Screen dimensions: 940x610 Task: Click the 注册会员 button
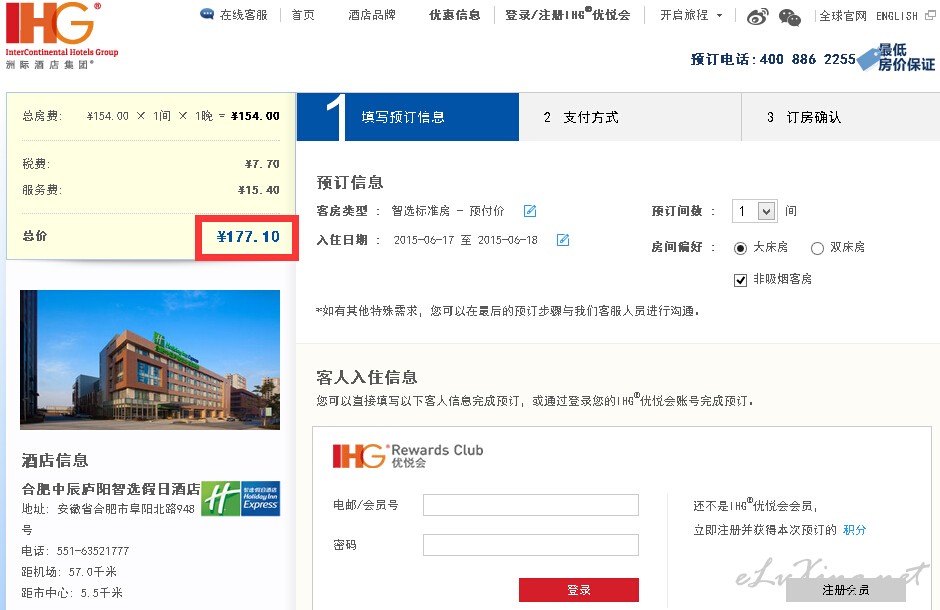tap(845, 590)
